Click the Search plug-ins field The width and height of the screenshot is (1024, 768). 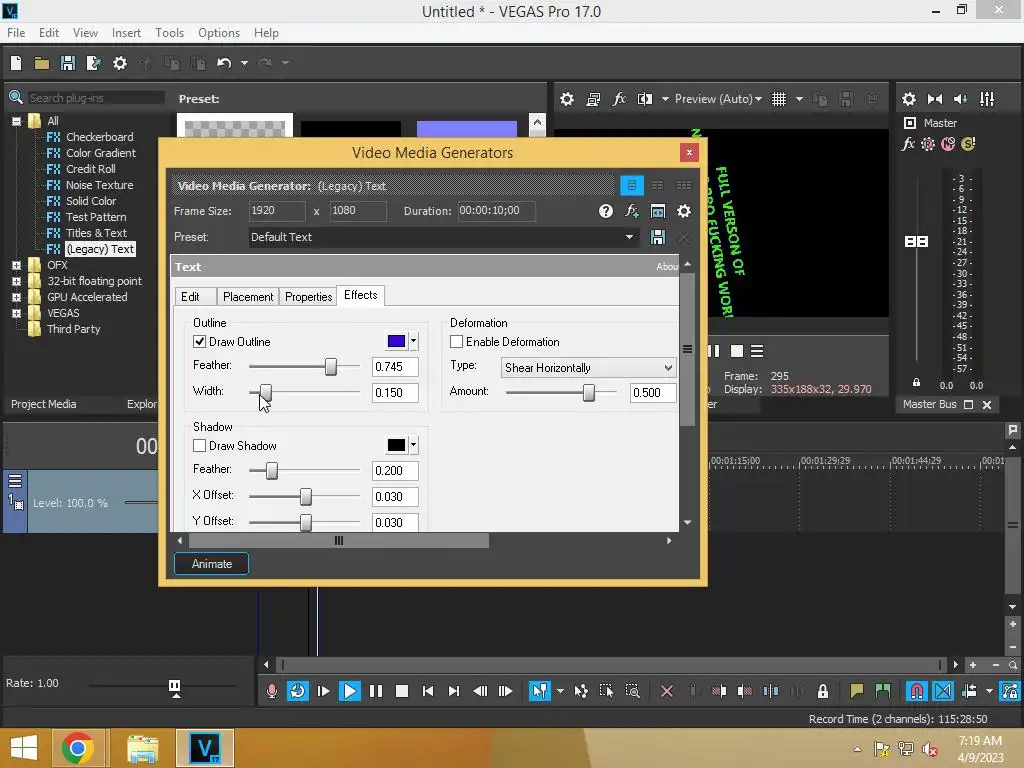click(x=95, y=98)
